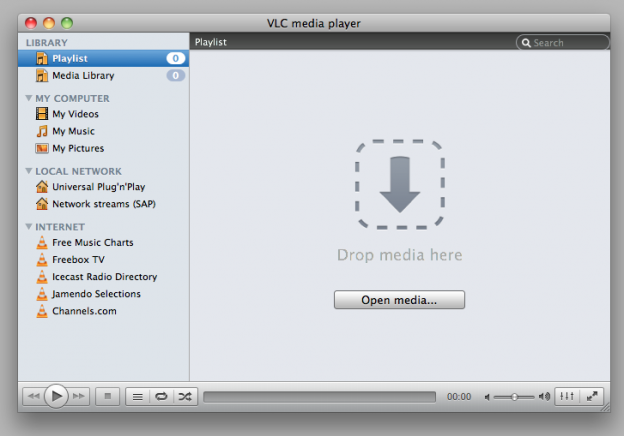Viewport: 624px width, 436px height.
Task: Toggle repeat/loop mode
Action: pyautogui.click(x=161, y=397)
